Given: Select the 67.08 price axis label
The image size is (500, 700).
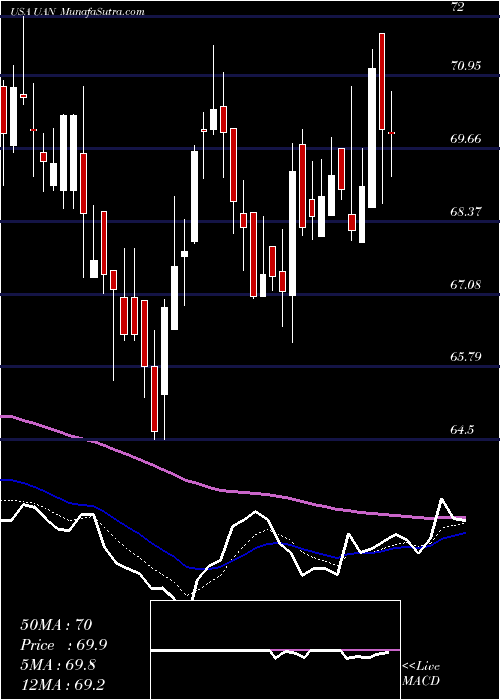Looking at the screenshot, I should [x=466, y=284].
